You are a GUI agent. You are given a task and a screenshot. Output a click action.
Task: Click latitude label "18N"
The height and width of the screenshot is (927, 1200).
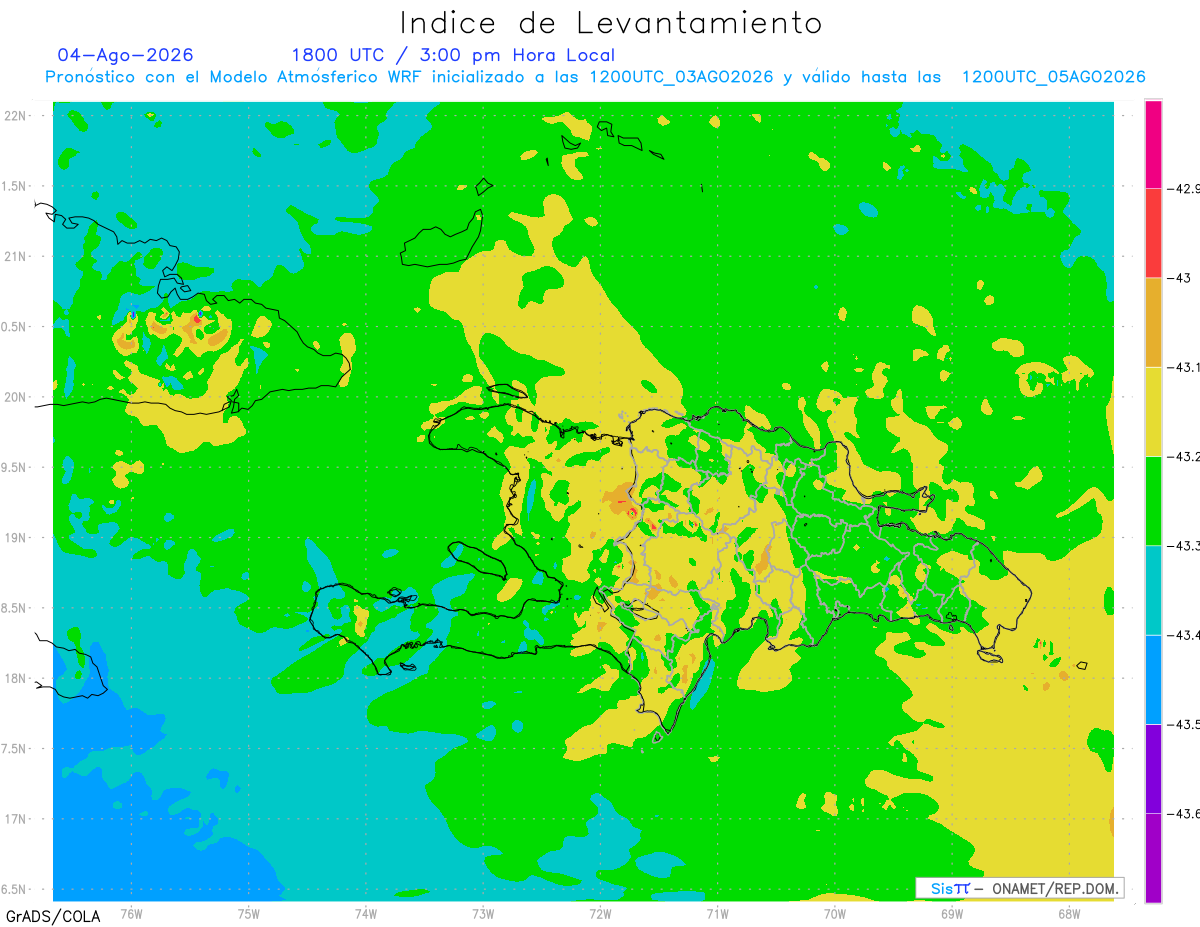17,679
